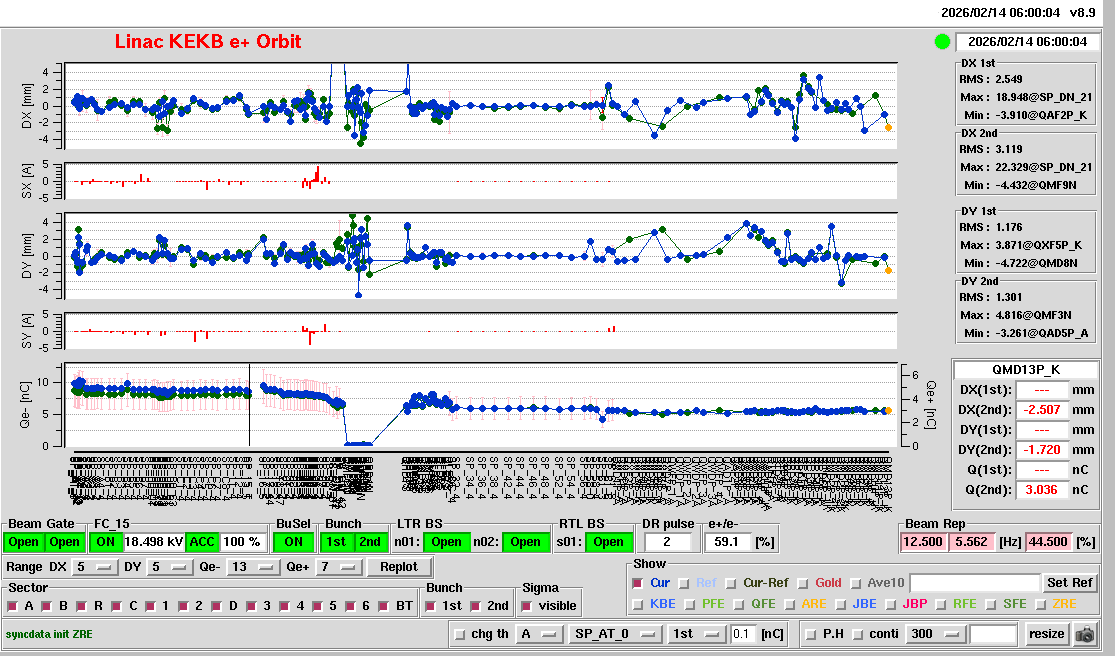Enable the Cur-Ref show checkbox
This screenshot has width=1115, height=656.
pos(733,583)
